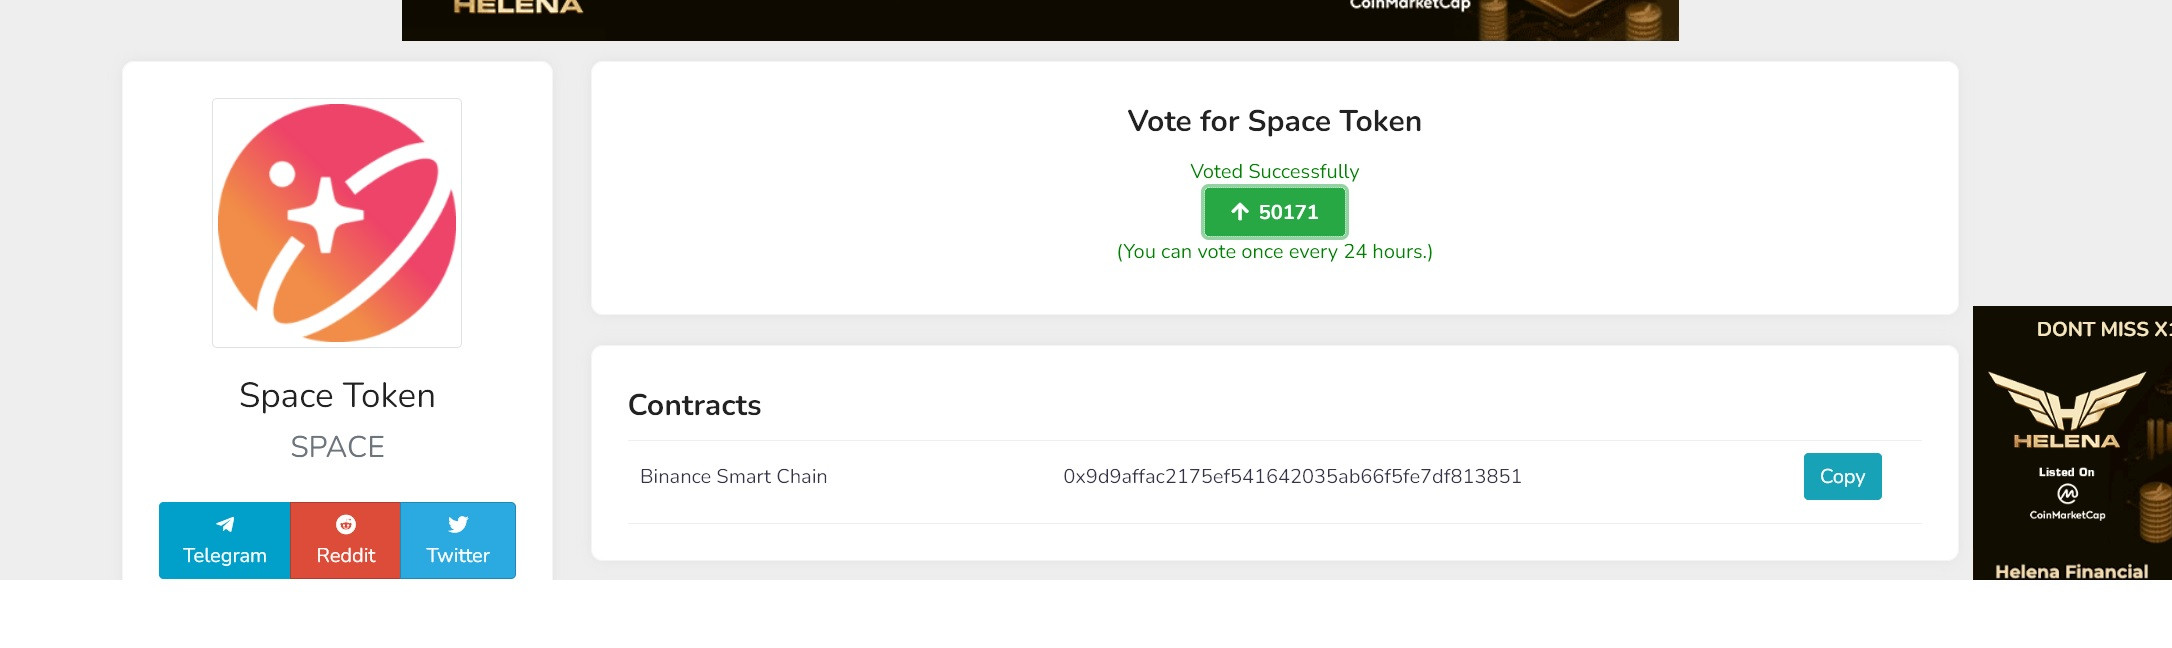This screenshot has height=648, width=2172.
Task: Click the Space Token name under the logo
Action: coord(337,396)
